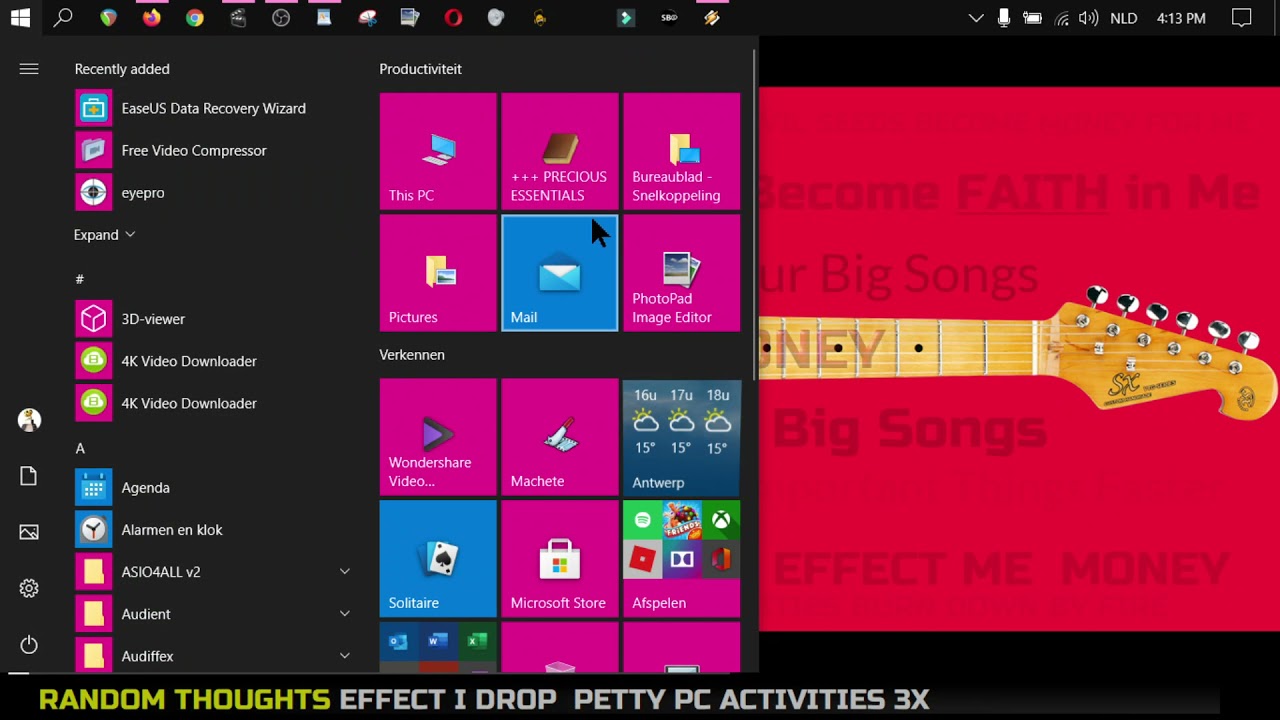Open the Microsoft Store tile
The width and height of the screenshot is (1280, 720).
point(560,559)
